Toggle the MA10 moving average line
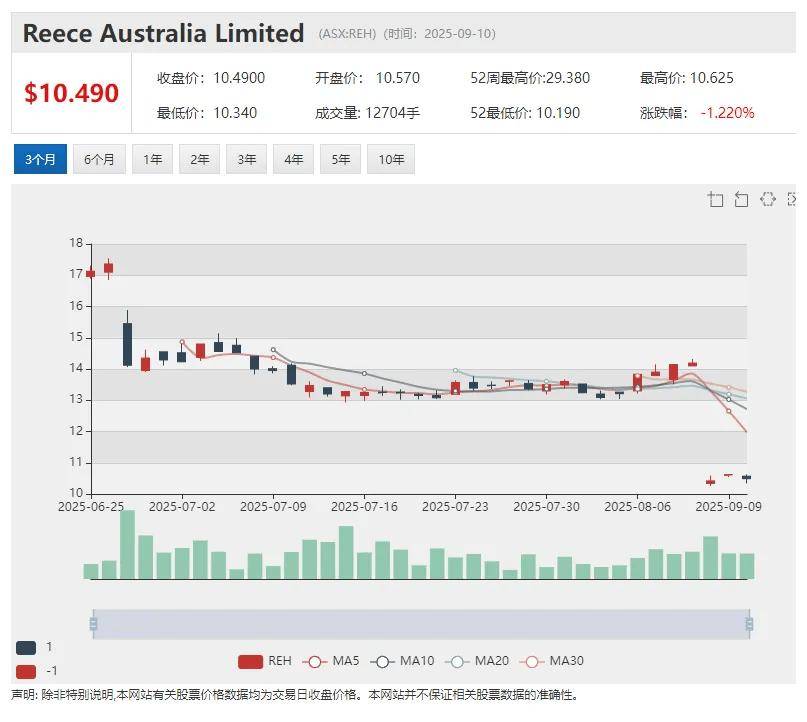The width and height of the screenshot is (807, 722). 383,661
